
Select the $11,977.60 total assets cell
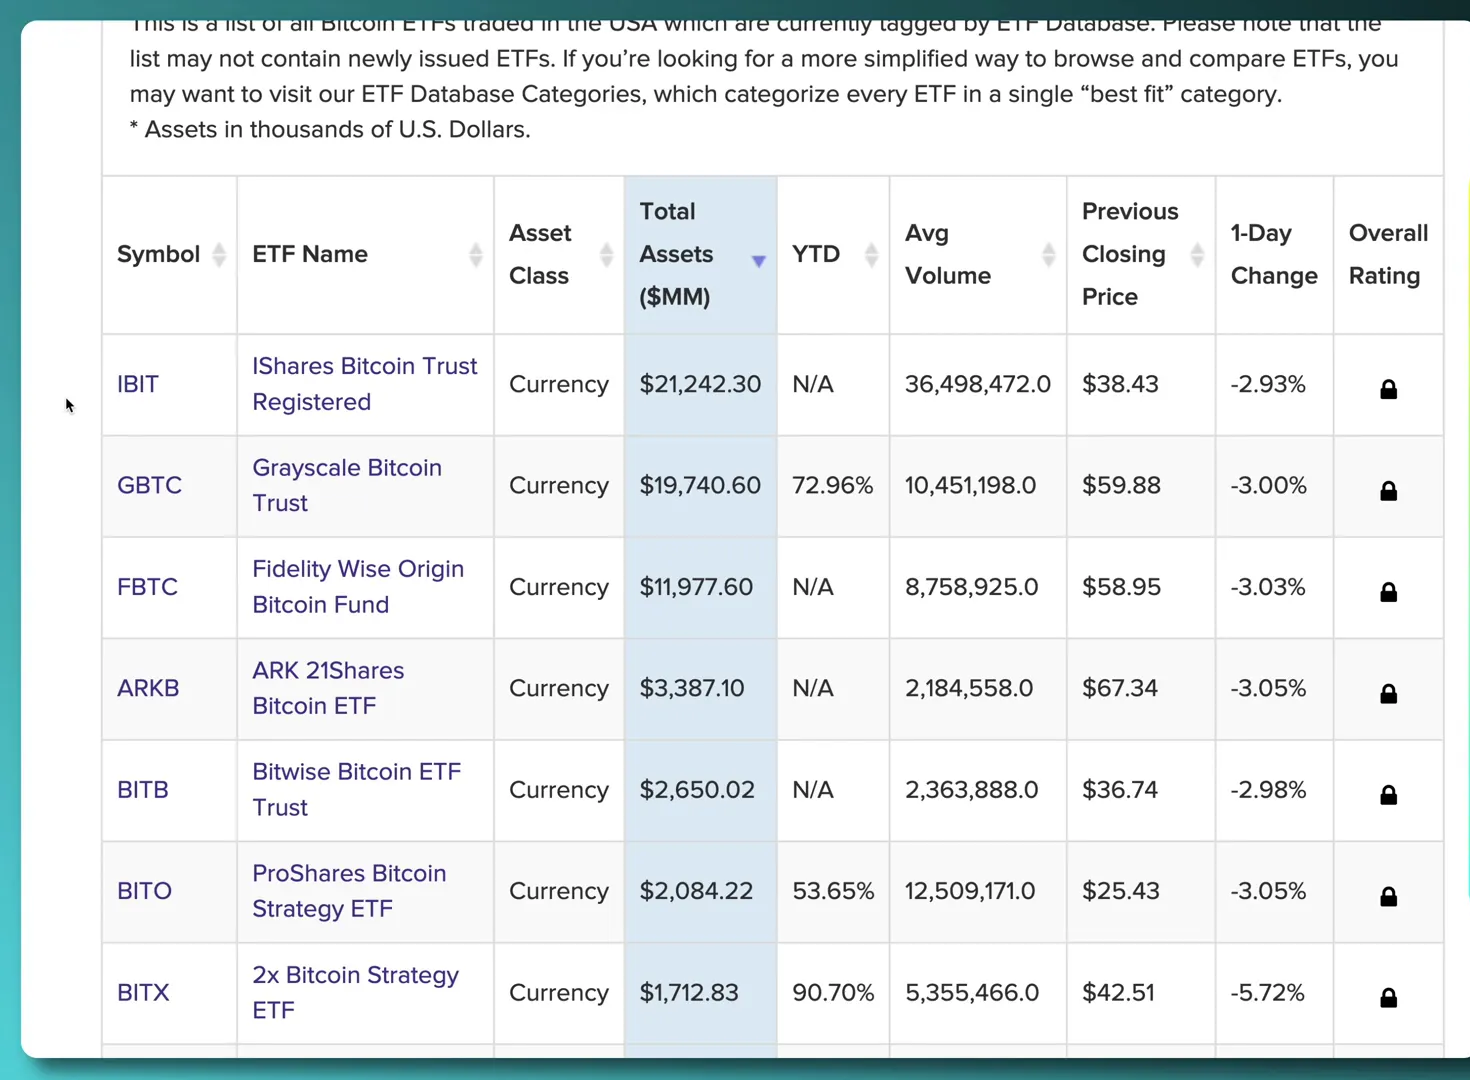pyautogui.click(x=700, y=587)
